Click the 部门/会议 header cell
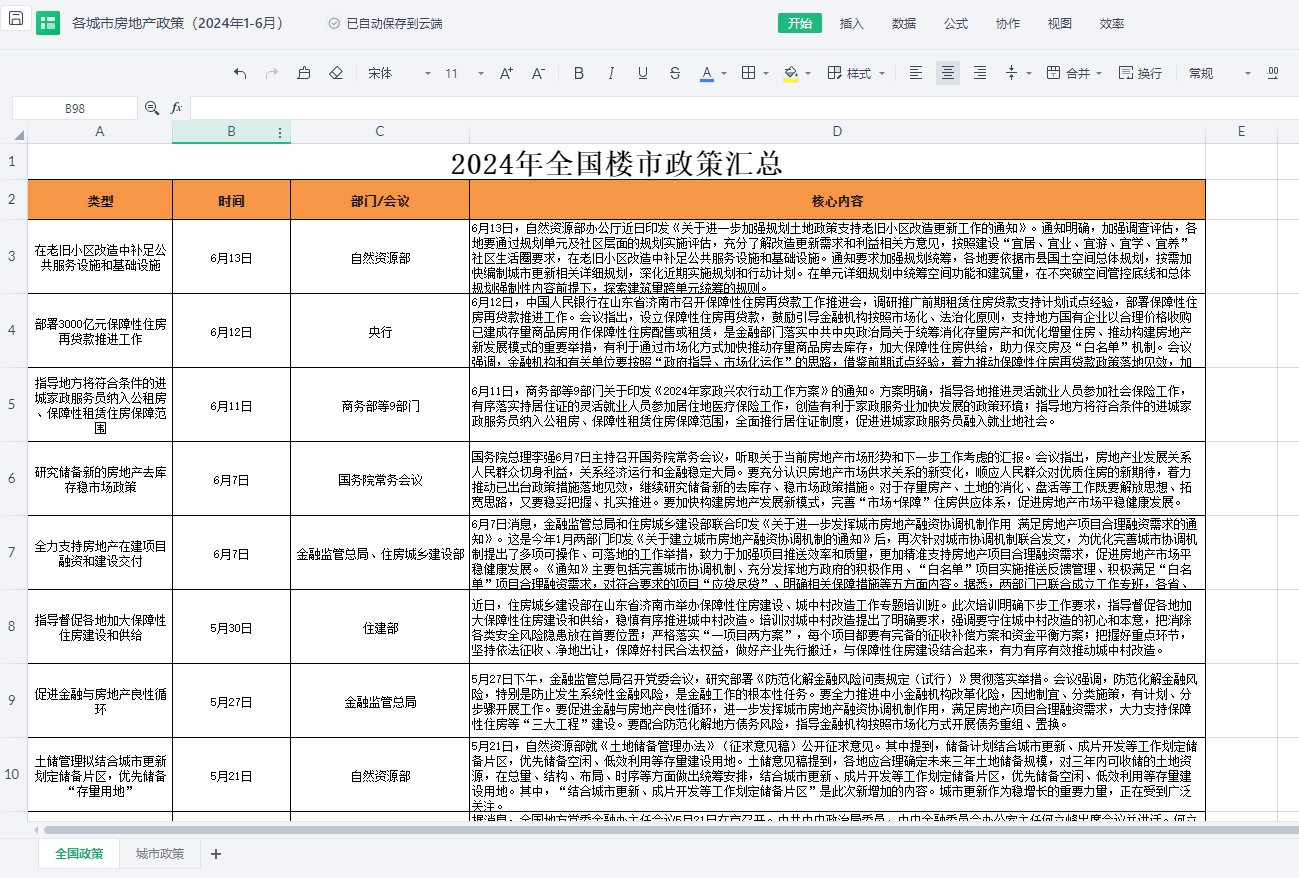Viewport: 1299px width, 878px height. [380, 201]
